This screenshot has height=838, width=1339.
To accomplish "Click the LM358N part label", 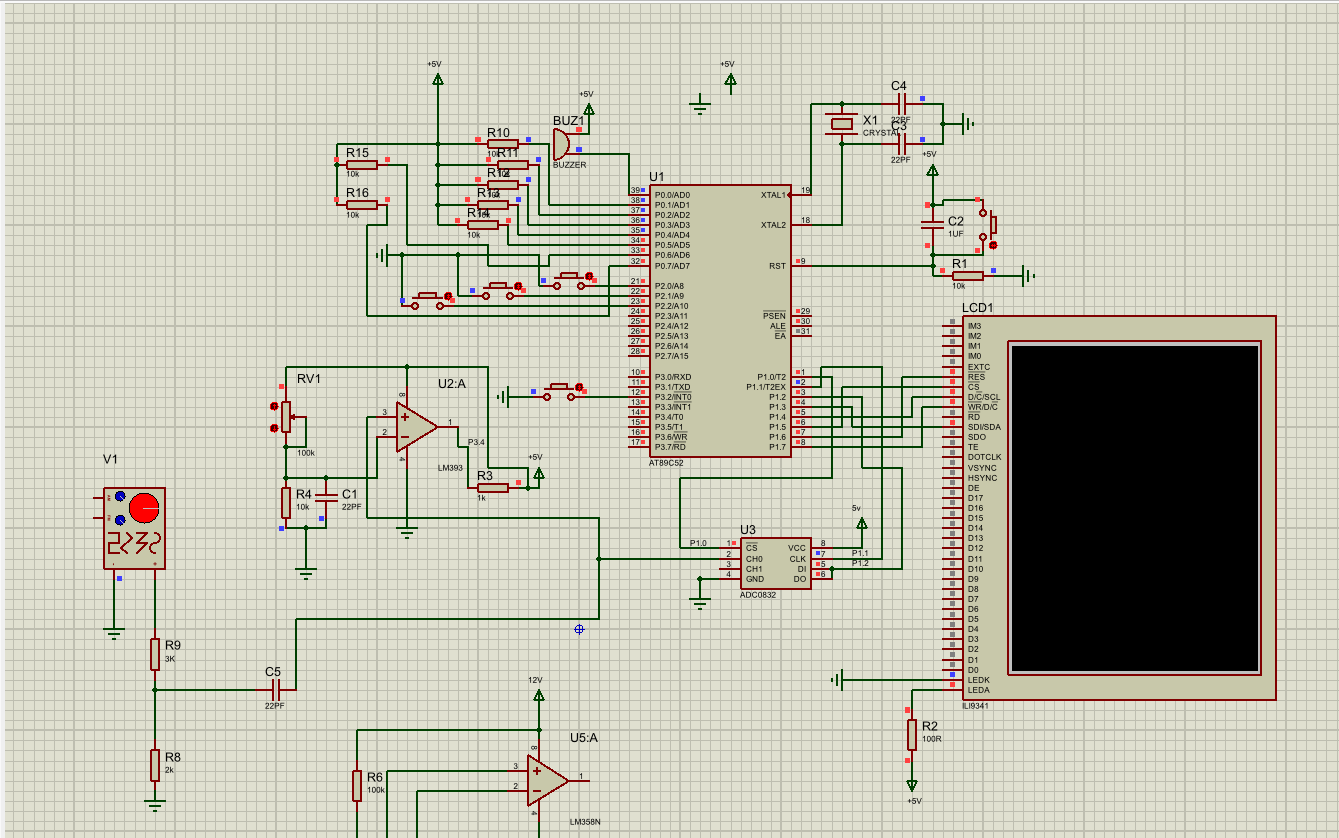I will point(584,822).
